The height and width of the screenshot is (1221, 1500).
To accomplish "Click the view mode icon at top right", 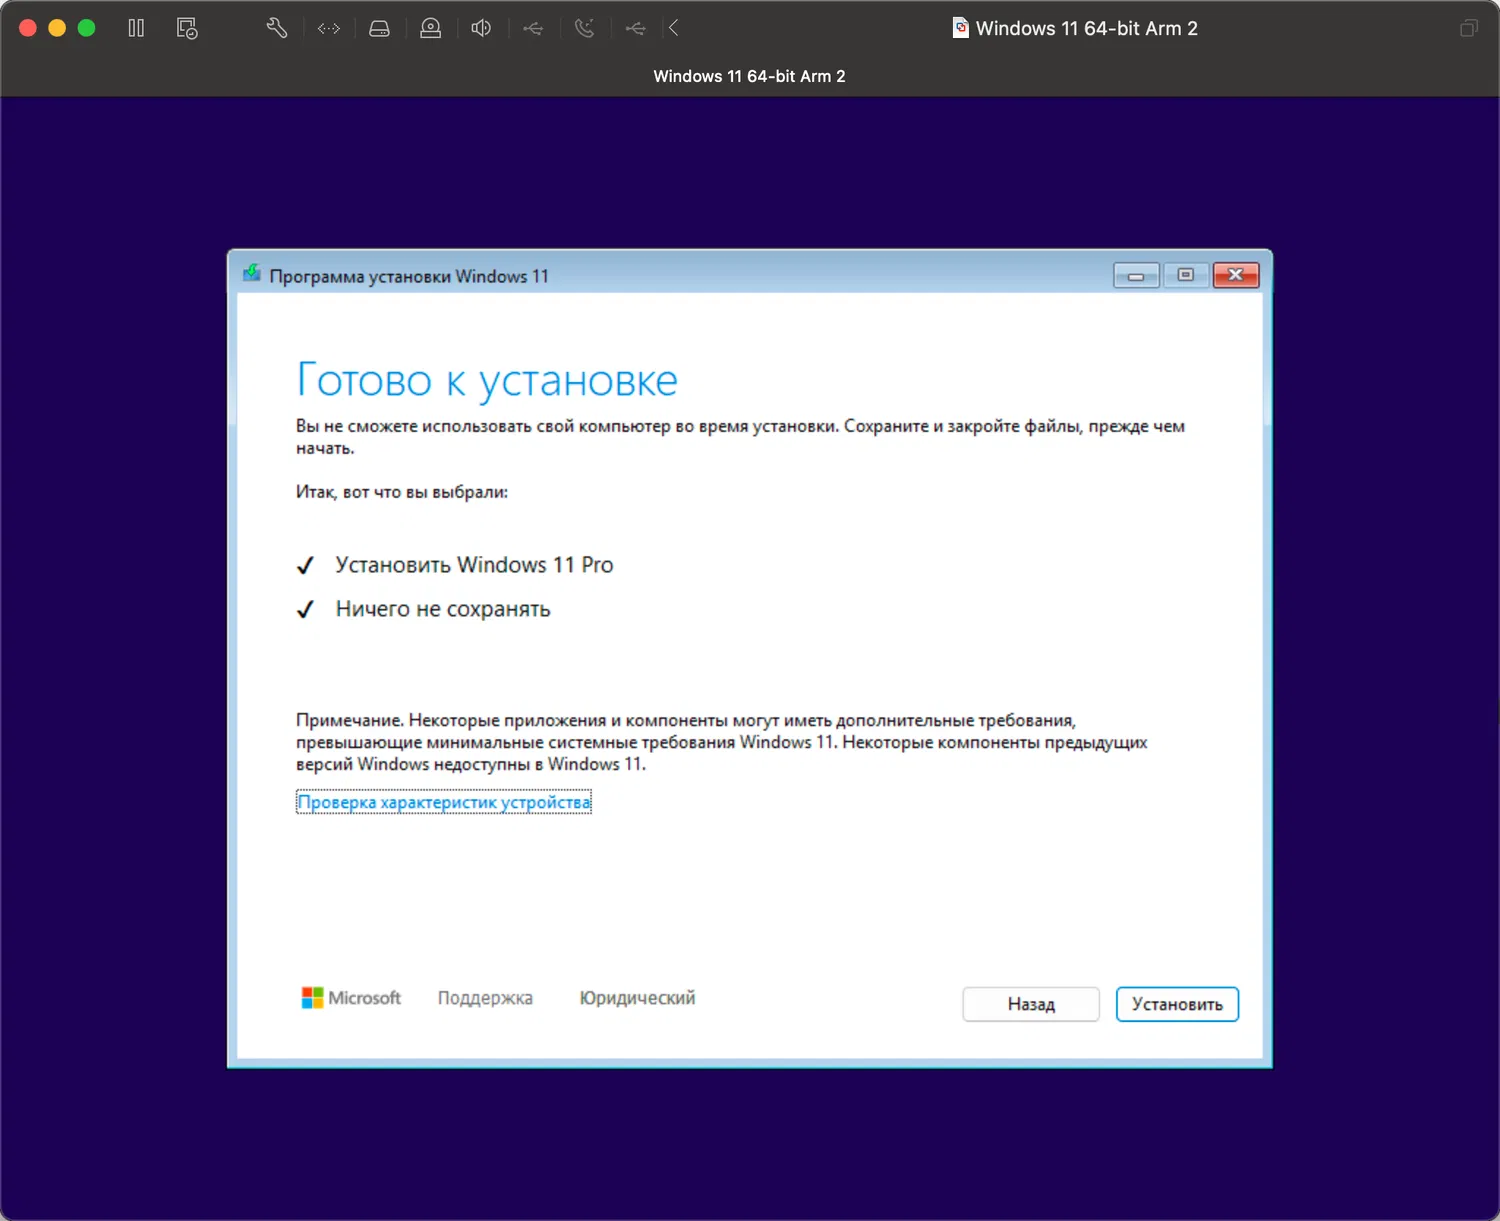I will 1468,28.
